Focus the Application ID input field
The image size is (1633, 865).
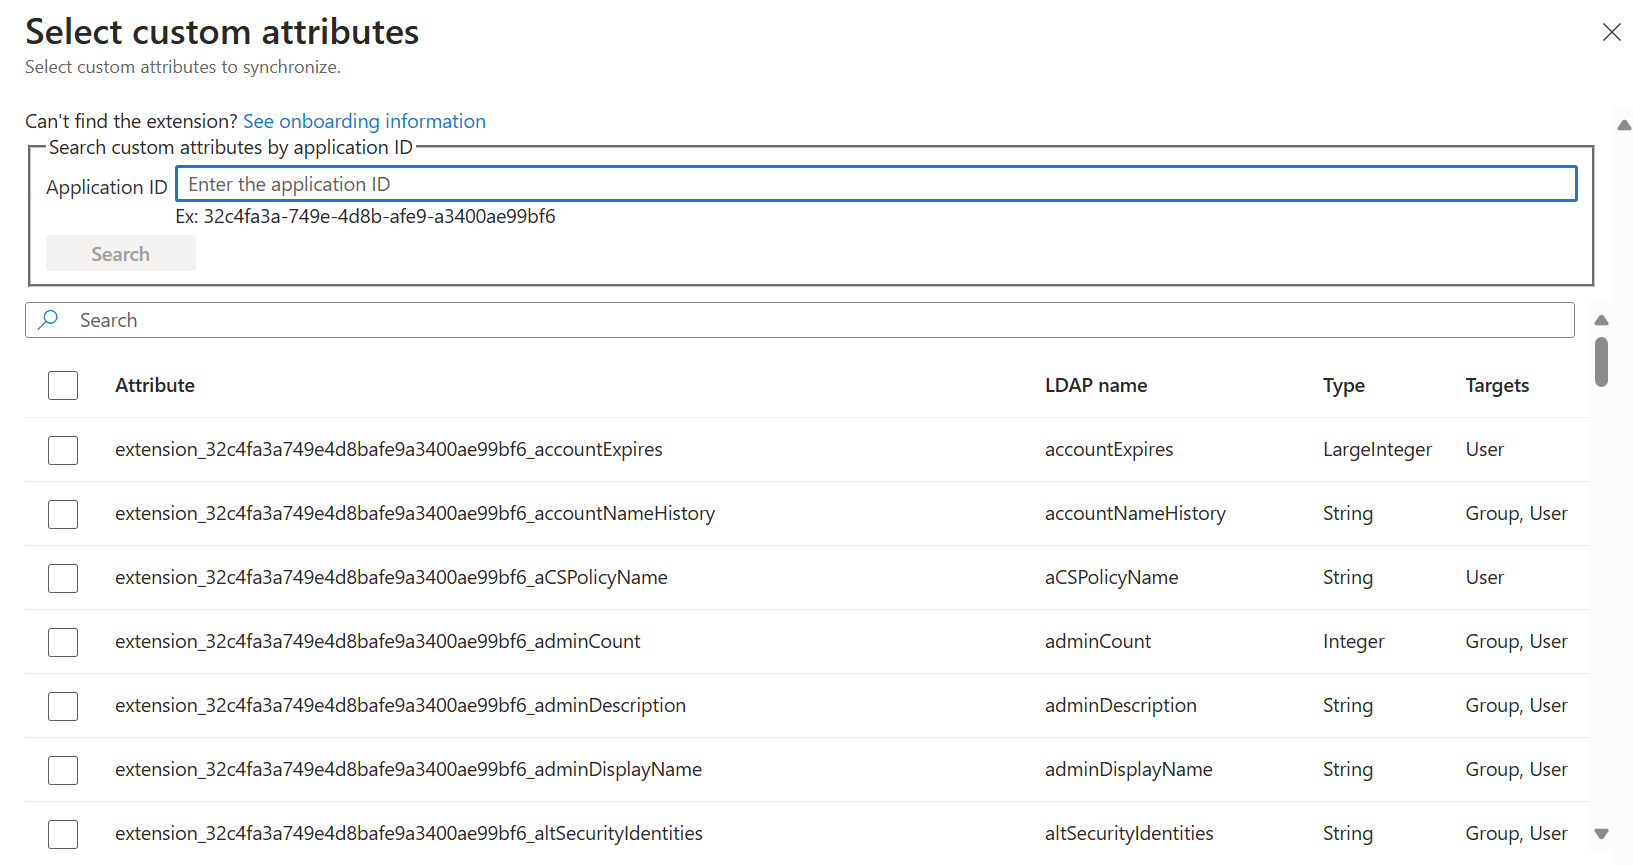[x=876, y=184]
